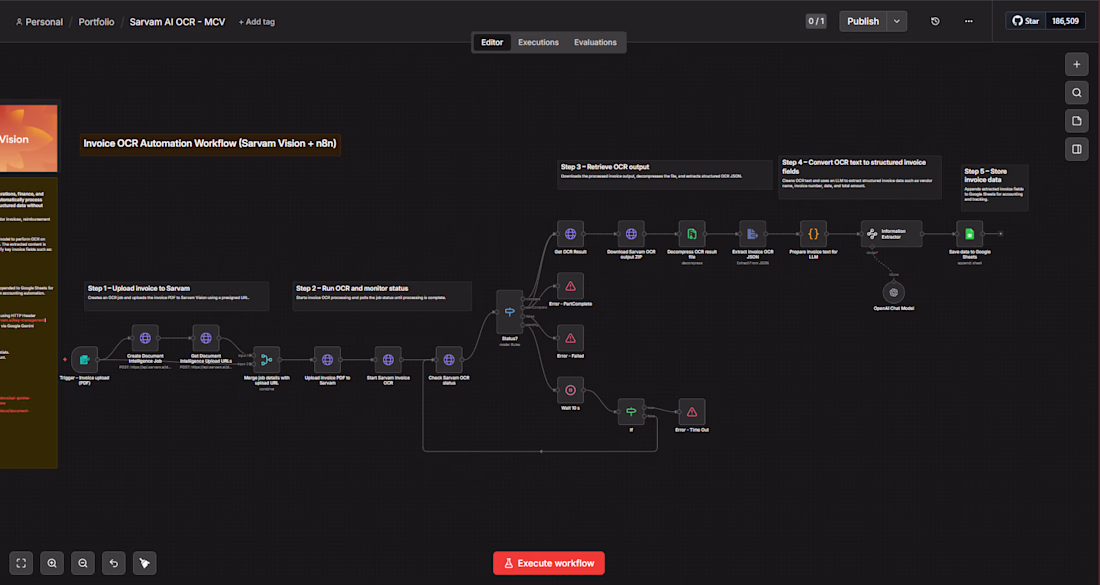Switch to the Evaluations tab

[595, 42]
